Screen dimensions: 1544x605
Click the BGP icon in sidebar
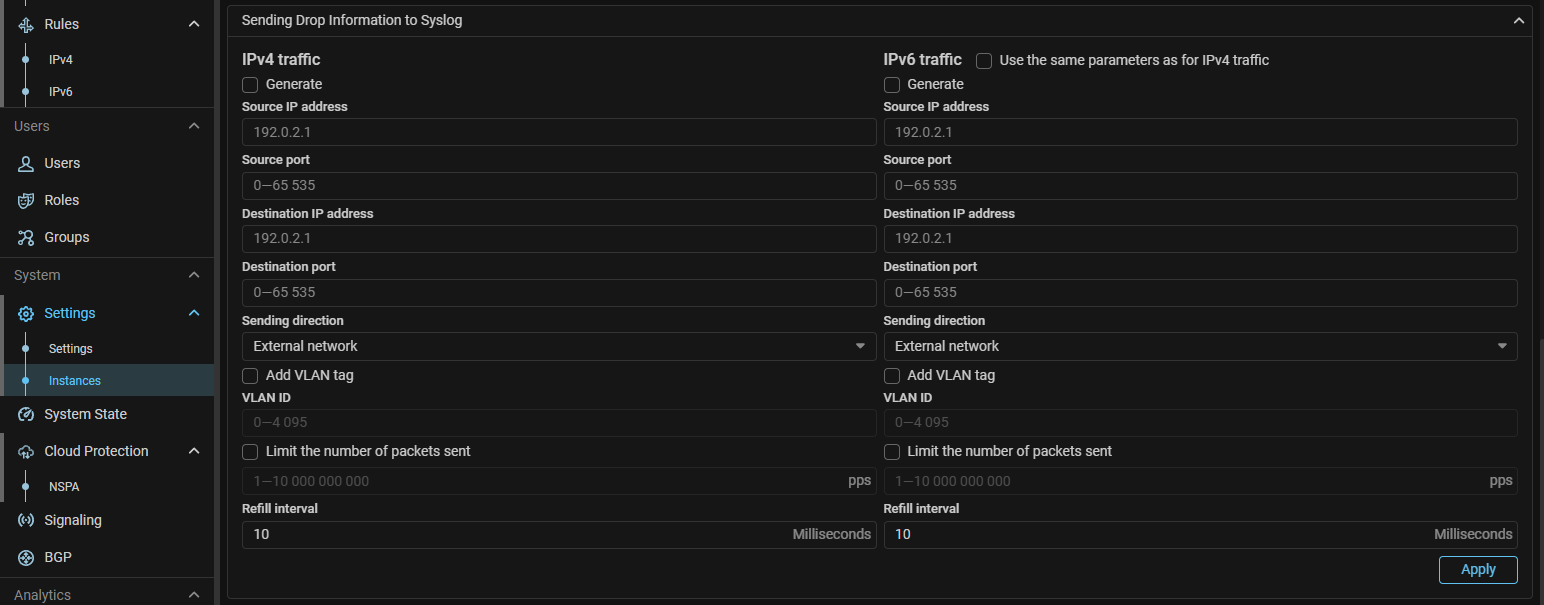[x=27, y=557]
